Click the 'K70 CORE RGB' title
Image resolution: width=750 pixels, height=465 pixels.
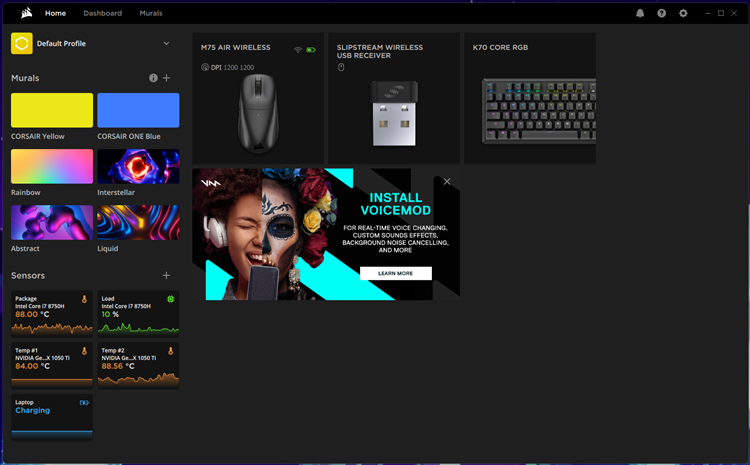[500, 47]
